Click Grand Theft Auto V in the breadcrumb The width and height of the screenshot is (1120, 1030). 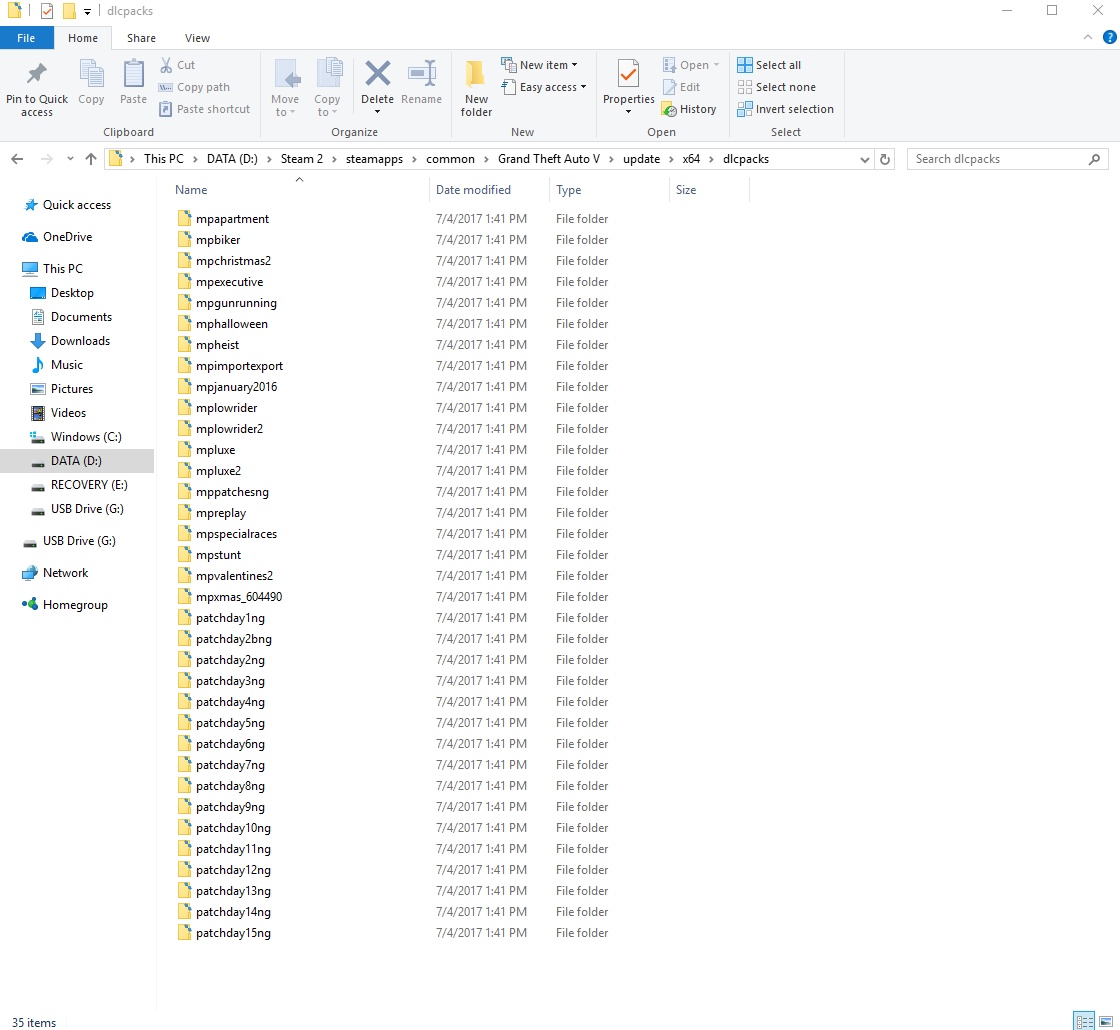pyautogui.click(x=549, y=159)
